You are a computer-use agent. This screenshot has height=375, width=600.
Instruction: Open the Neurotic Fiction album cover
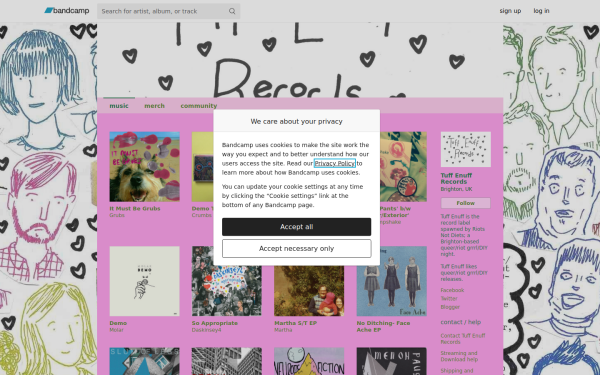coord(309,361)
